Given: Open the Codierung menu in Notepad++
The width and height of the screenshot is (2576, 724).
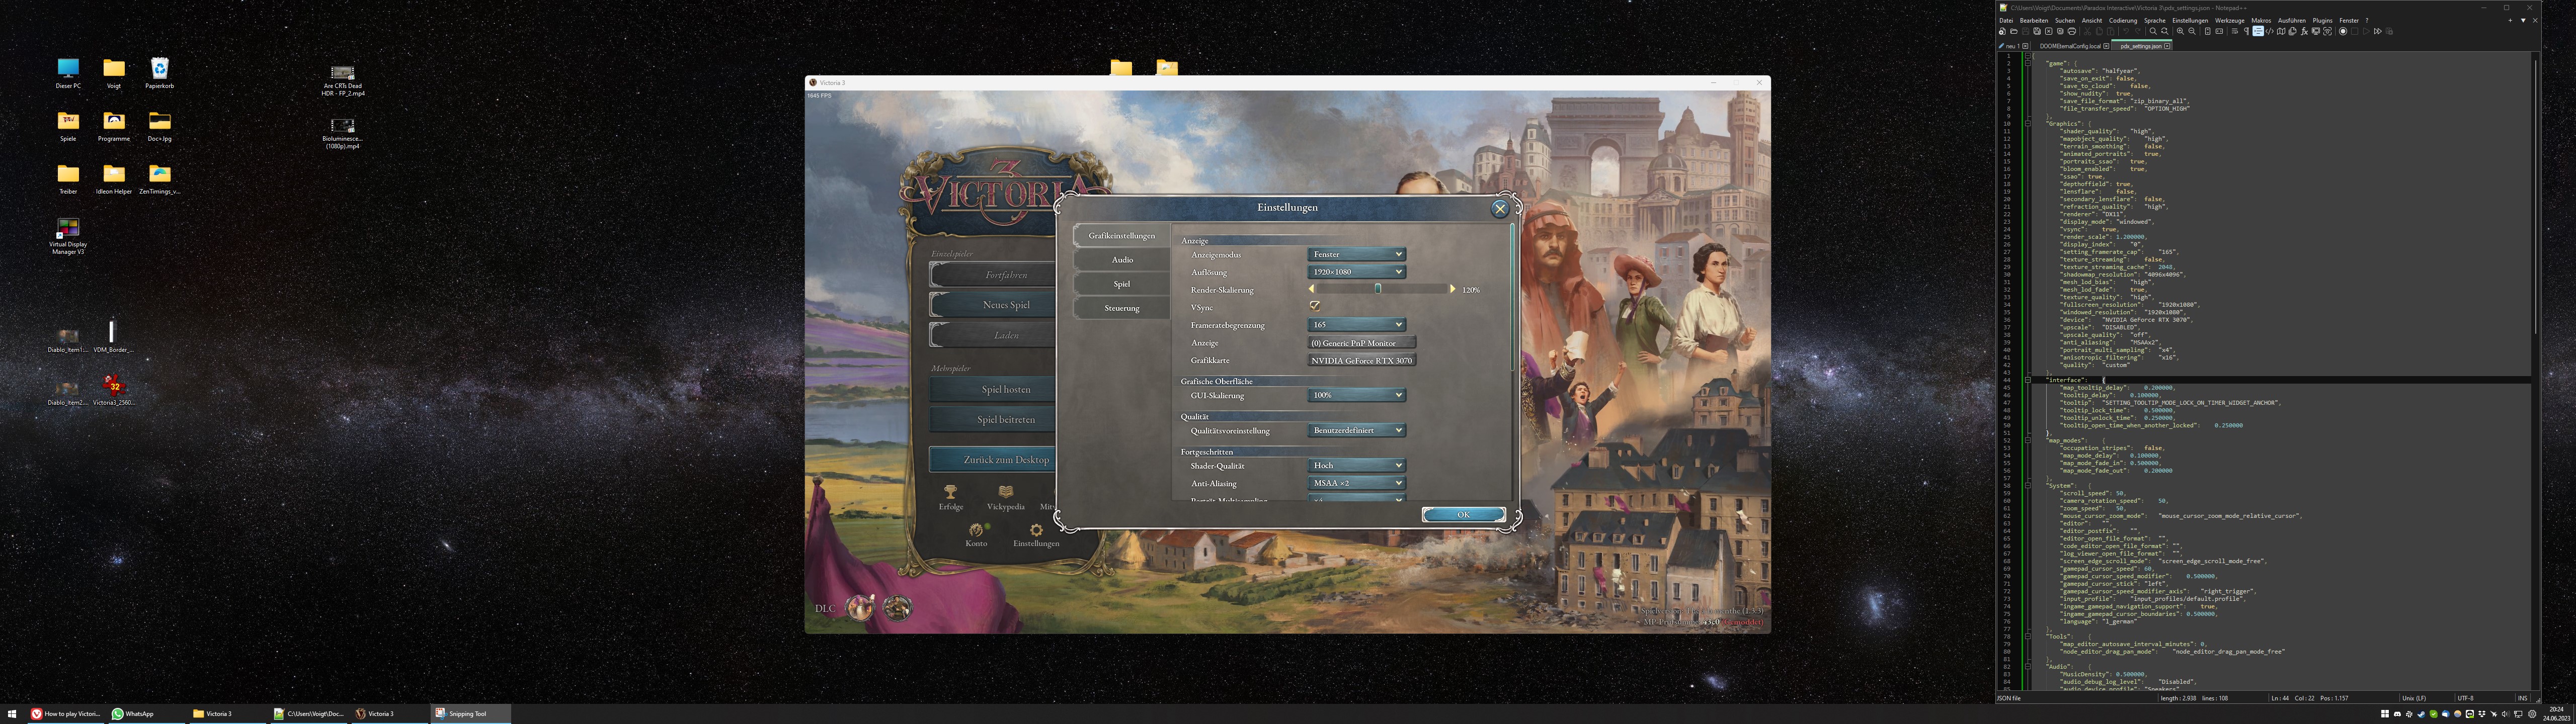Looking at the screenshot, I should click(x=2123, y=21).
